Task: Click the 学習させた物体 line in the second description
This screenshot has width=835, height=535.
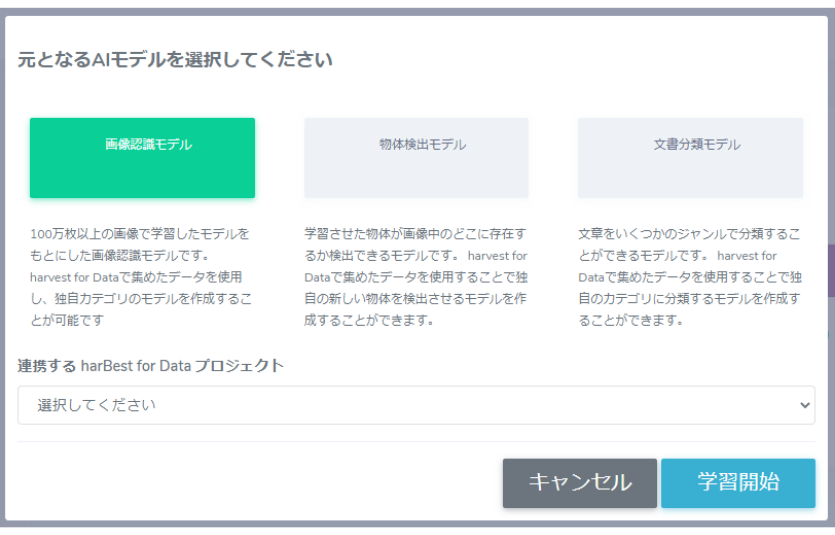Action: 414,234
